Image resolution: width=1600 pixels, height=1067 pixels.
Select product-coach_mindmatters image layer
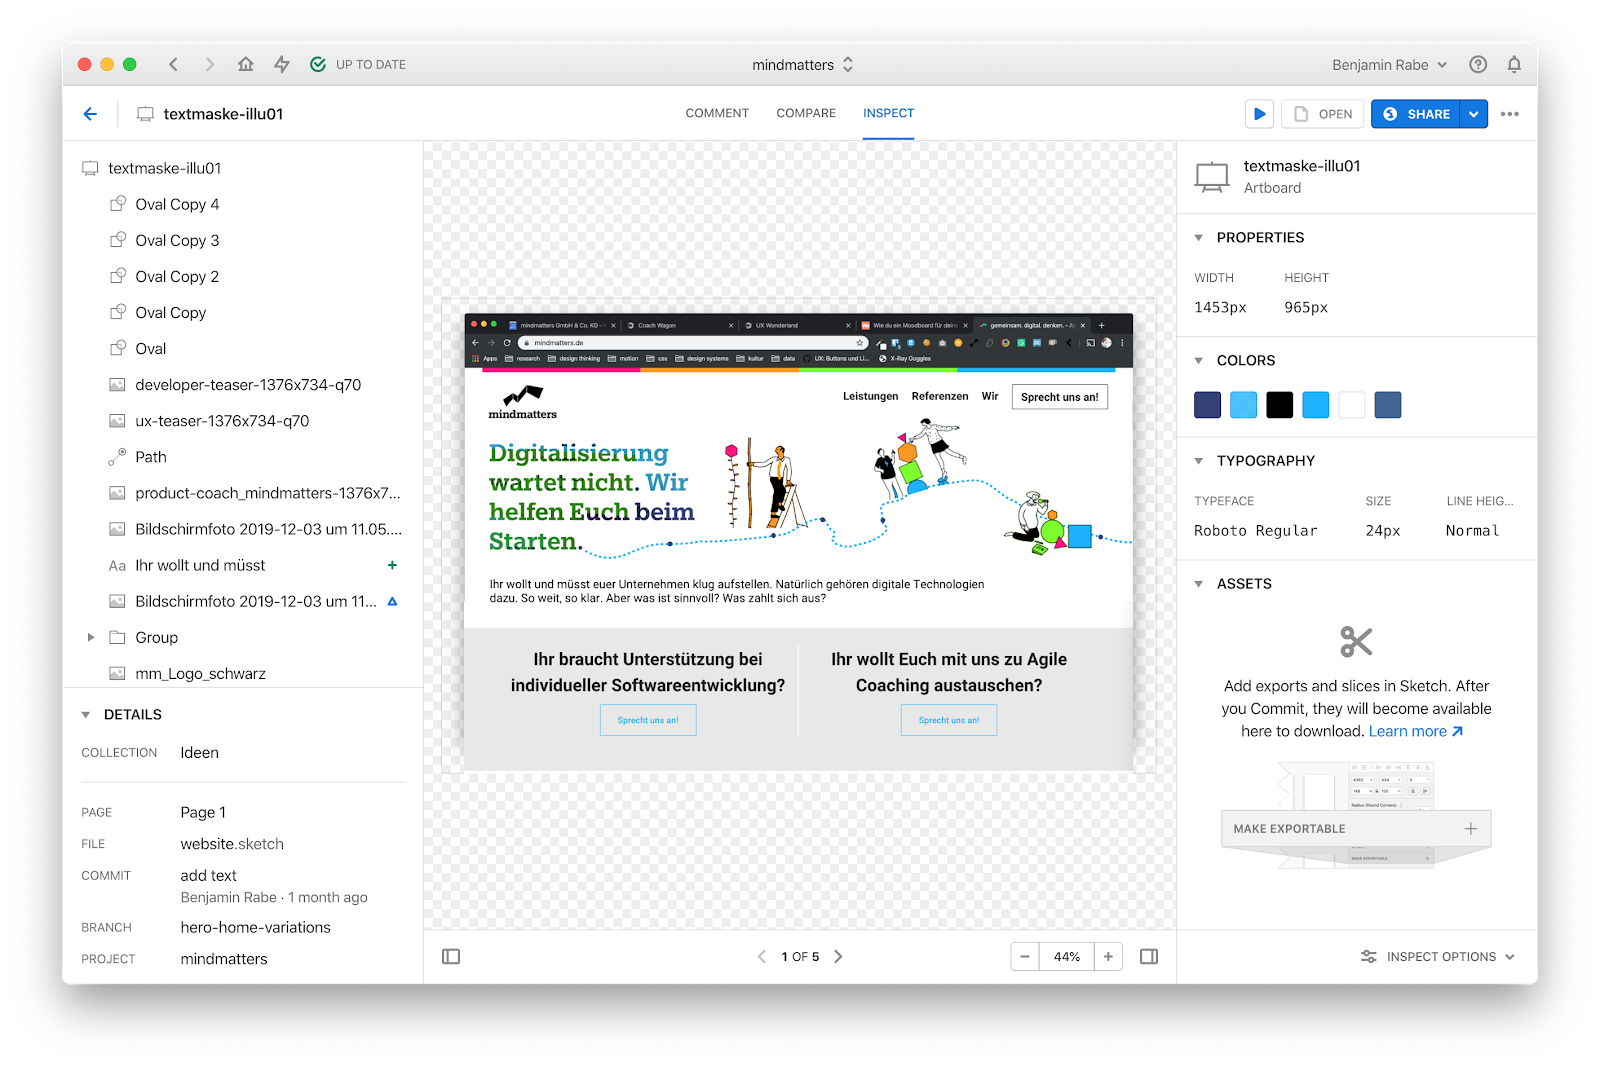point(243,493)
